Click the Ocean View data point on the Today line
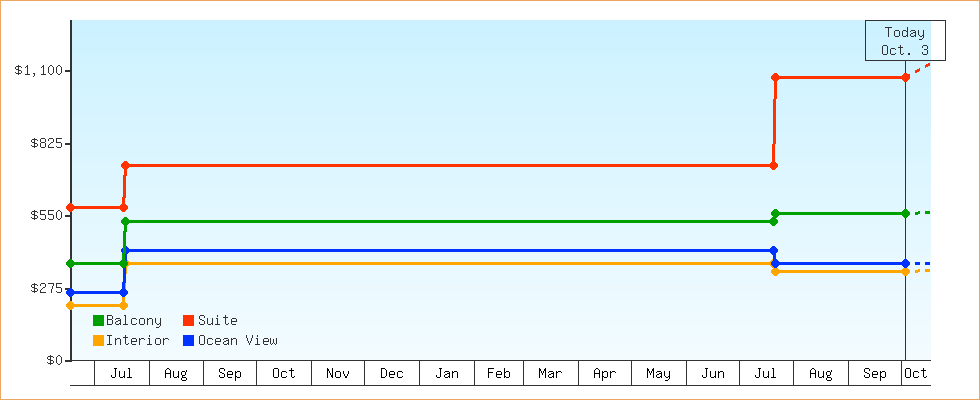 pos(905,263)
